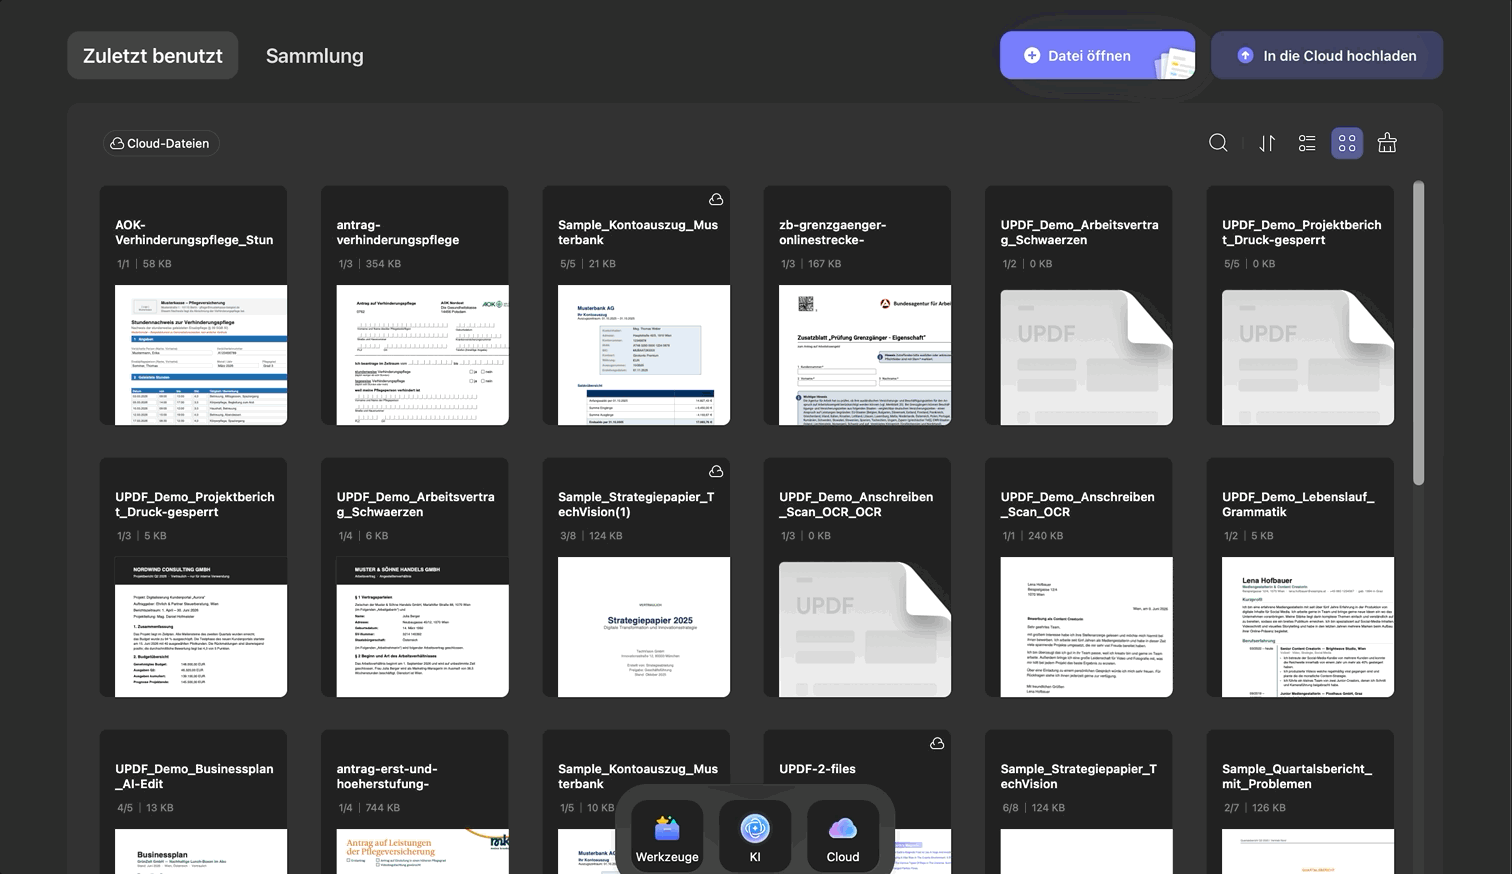Open Werkzeuge in the bottom dock
This screenshot has height=874, width=1512.
click(667, 836)
